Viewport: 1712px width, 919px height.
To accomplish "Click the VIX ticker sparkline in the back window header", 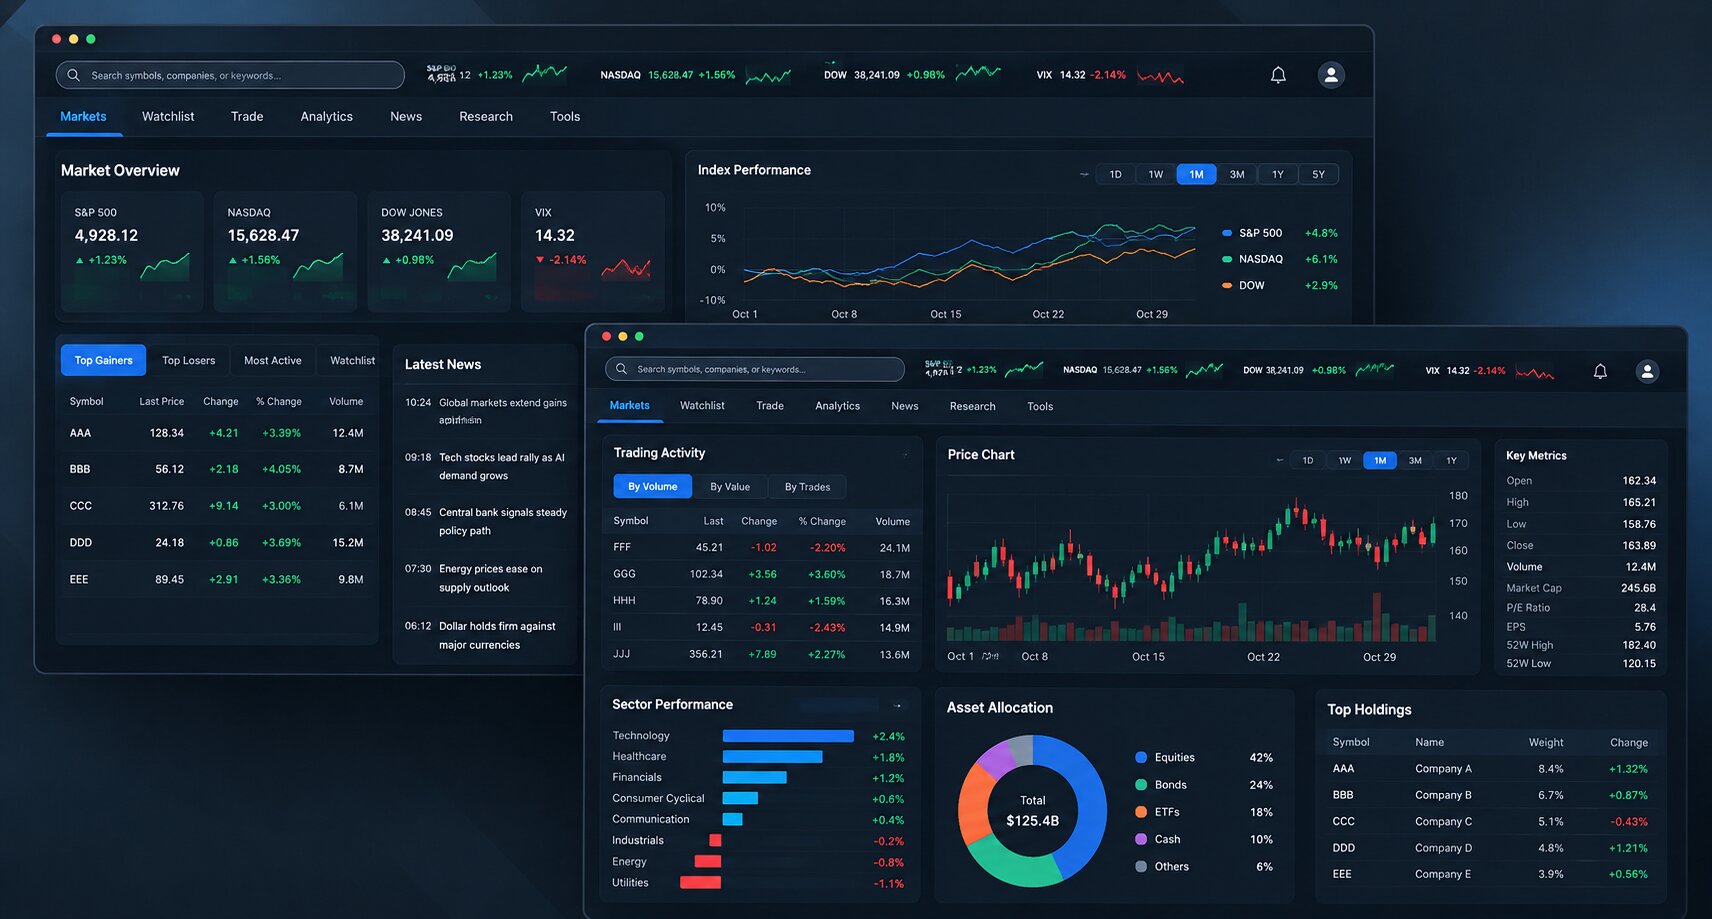I will (1160, 76).
